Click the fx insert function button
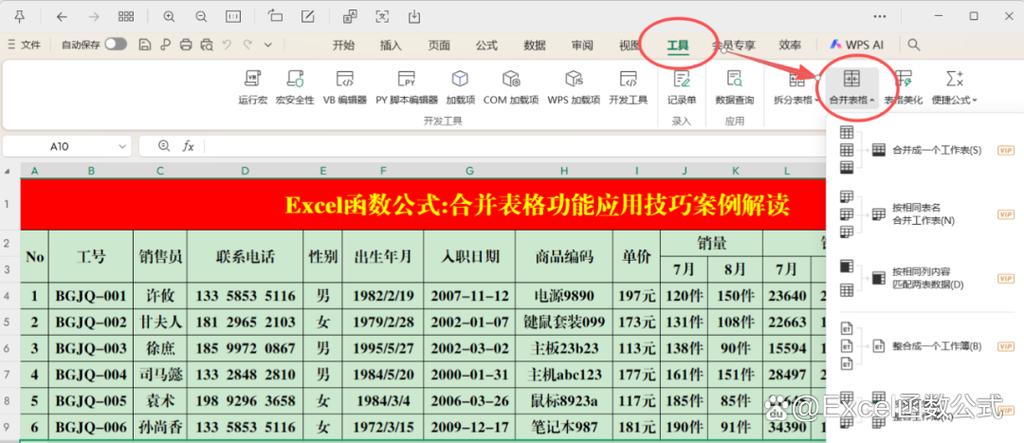The image size is (1024, 443). tap(188, 146)
